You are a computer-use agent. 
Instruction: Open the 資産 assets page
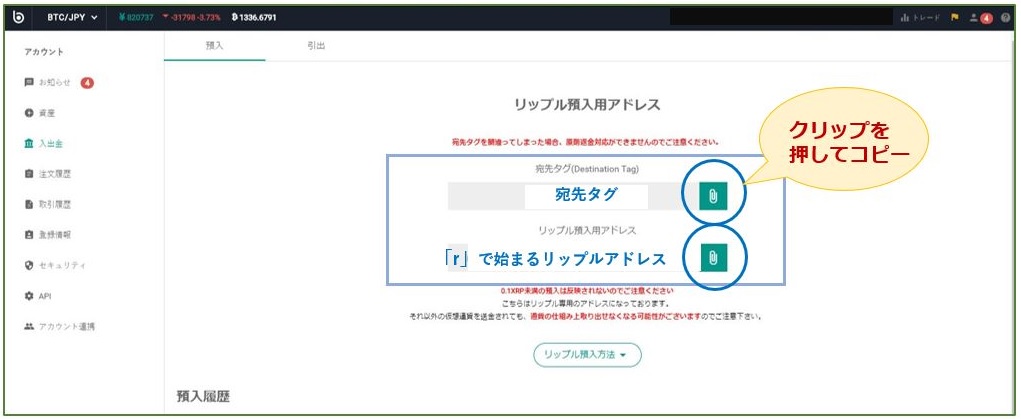[45, 113]
